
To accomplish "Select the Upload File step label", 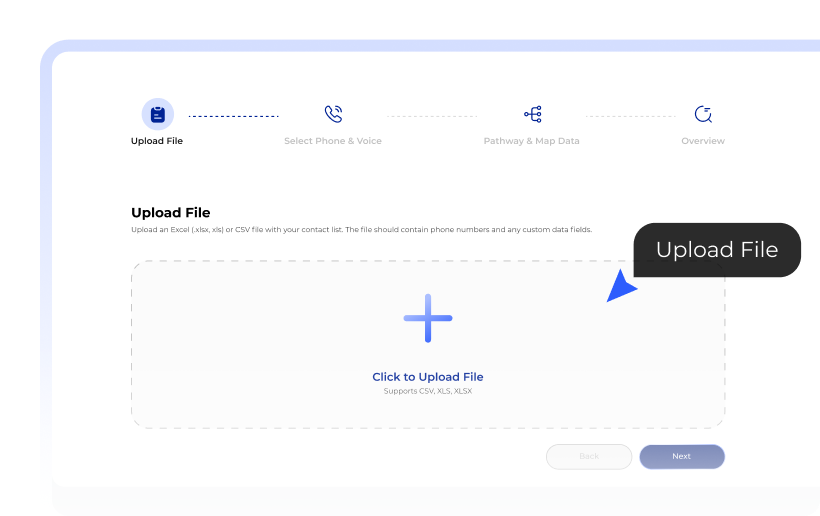I will 157,141.
